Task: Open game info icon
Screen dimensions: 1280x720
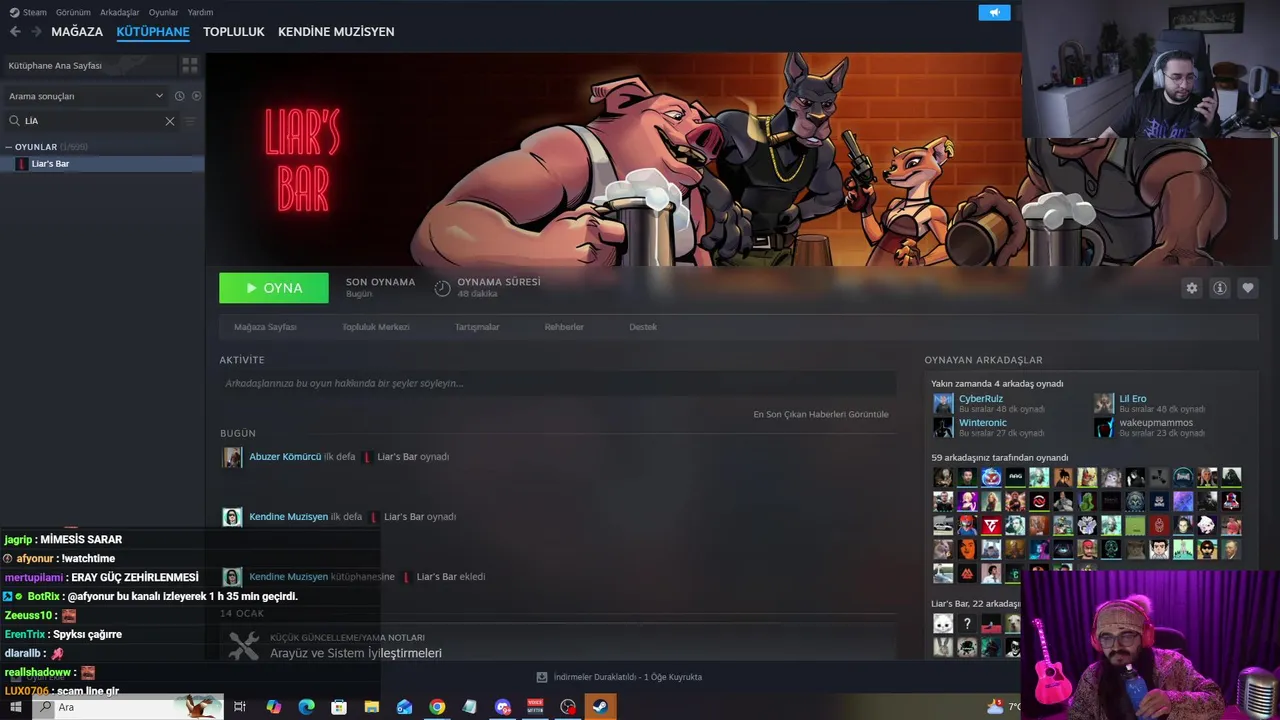Action: click(x=1220, y=288)
